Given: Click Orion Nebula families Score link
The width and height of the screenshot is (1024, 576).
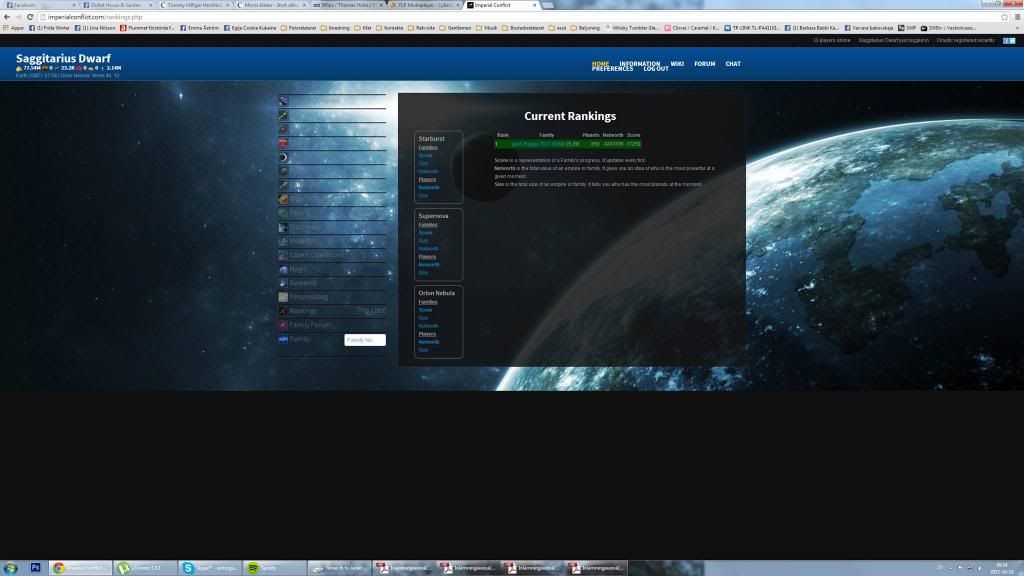Looking at the screenshot, I should point(425,310).
